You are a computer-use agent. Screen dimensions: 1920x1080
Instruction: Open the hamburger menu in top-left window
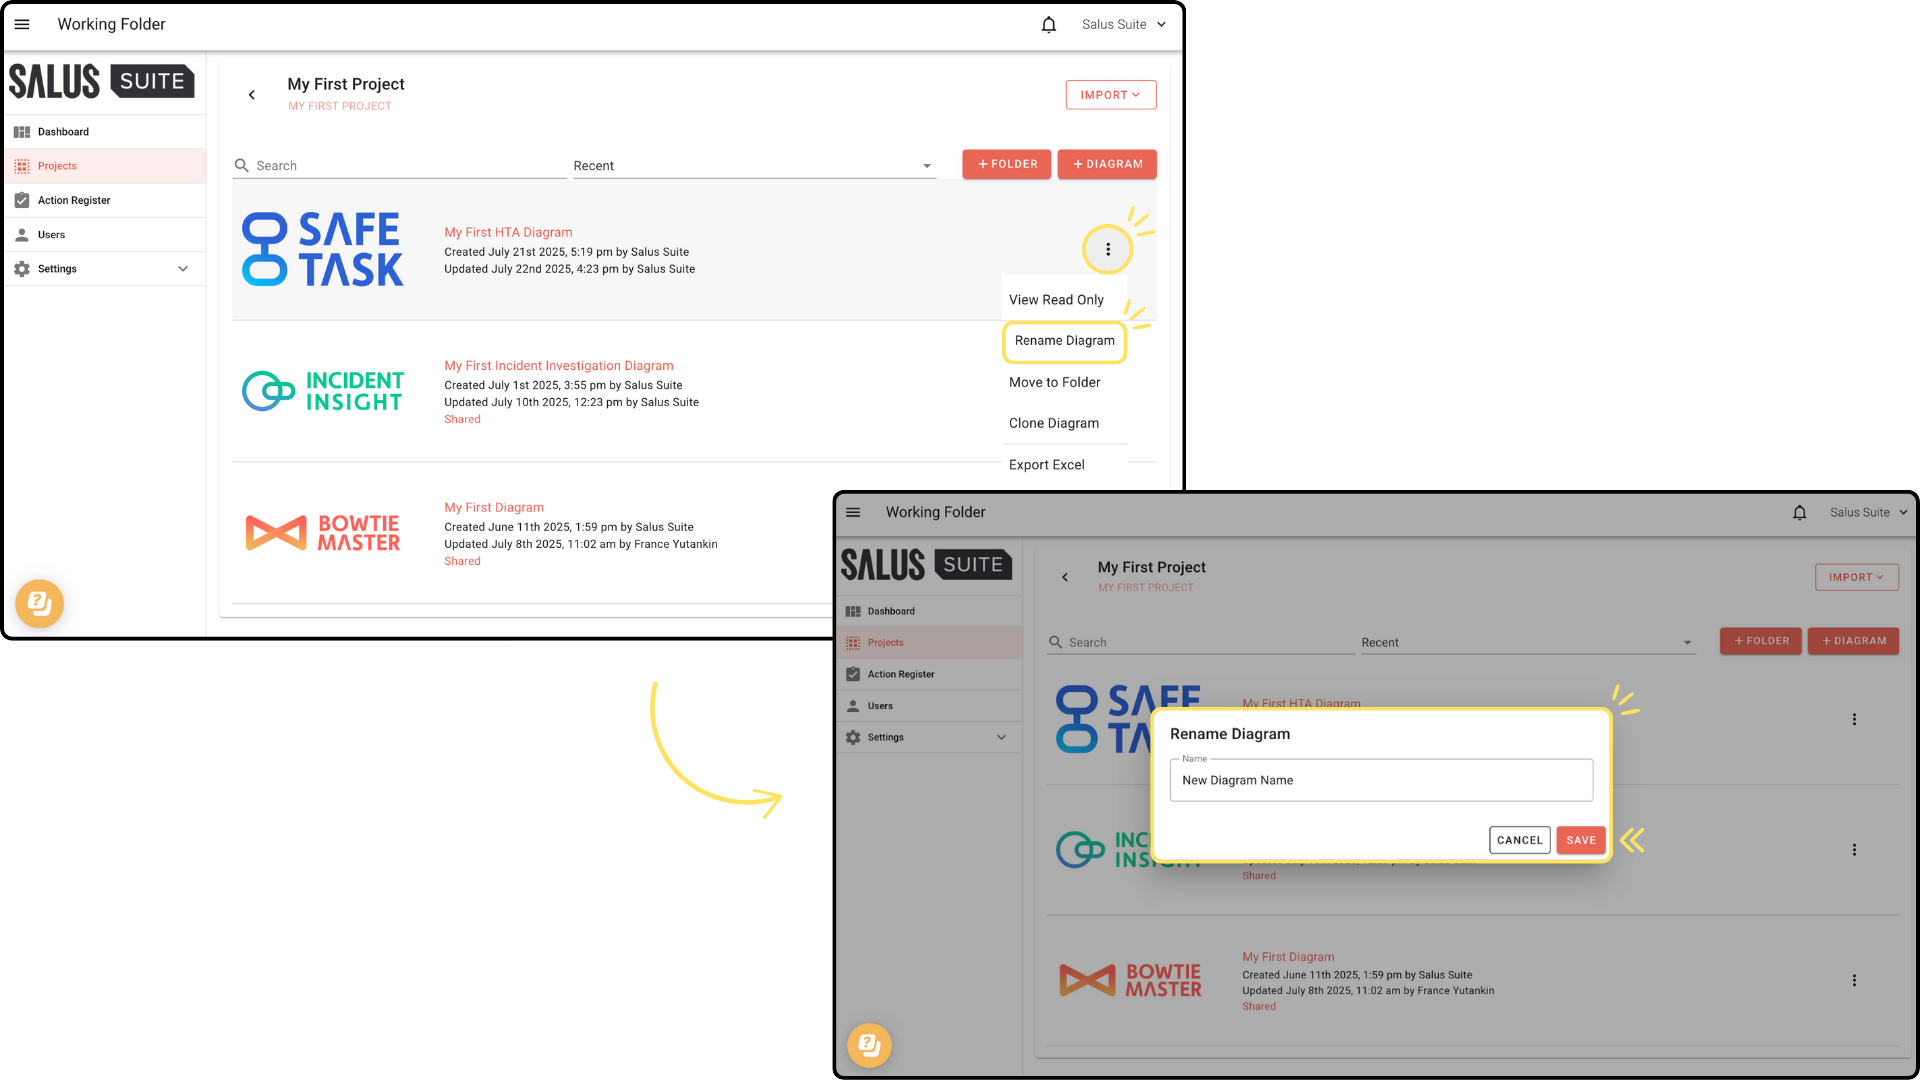coord(22,24)
